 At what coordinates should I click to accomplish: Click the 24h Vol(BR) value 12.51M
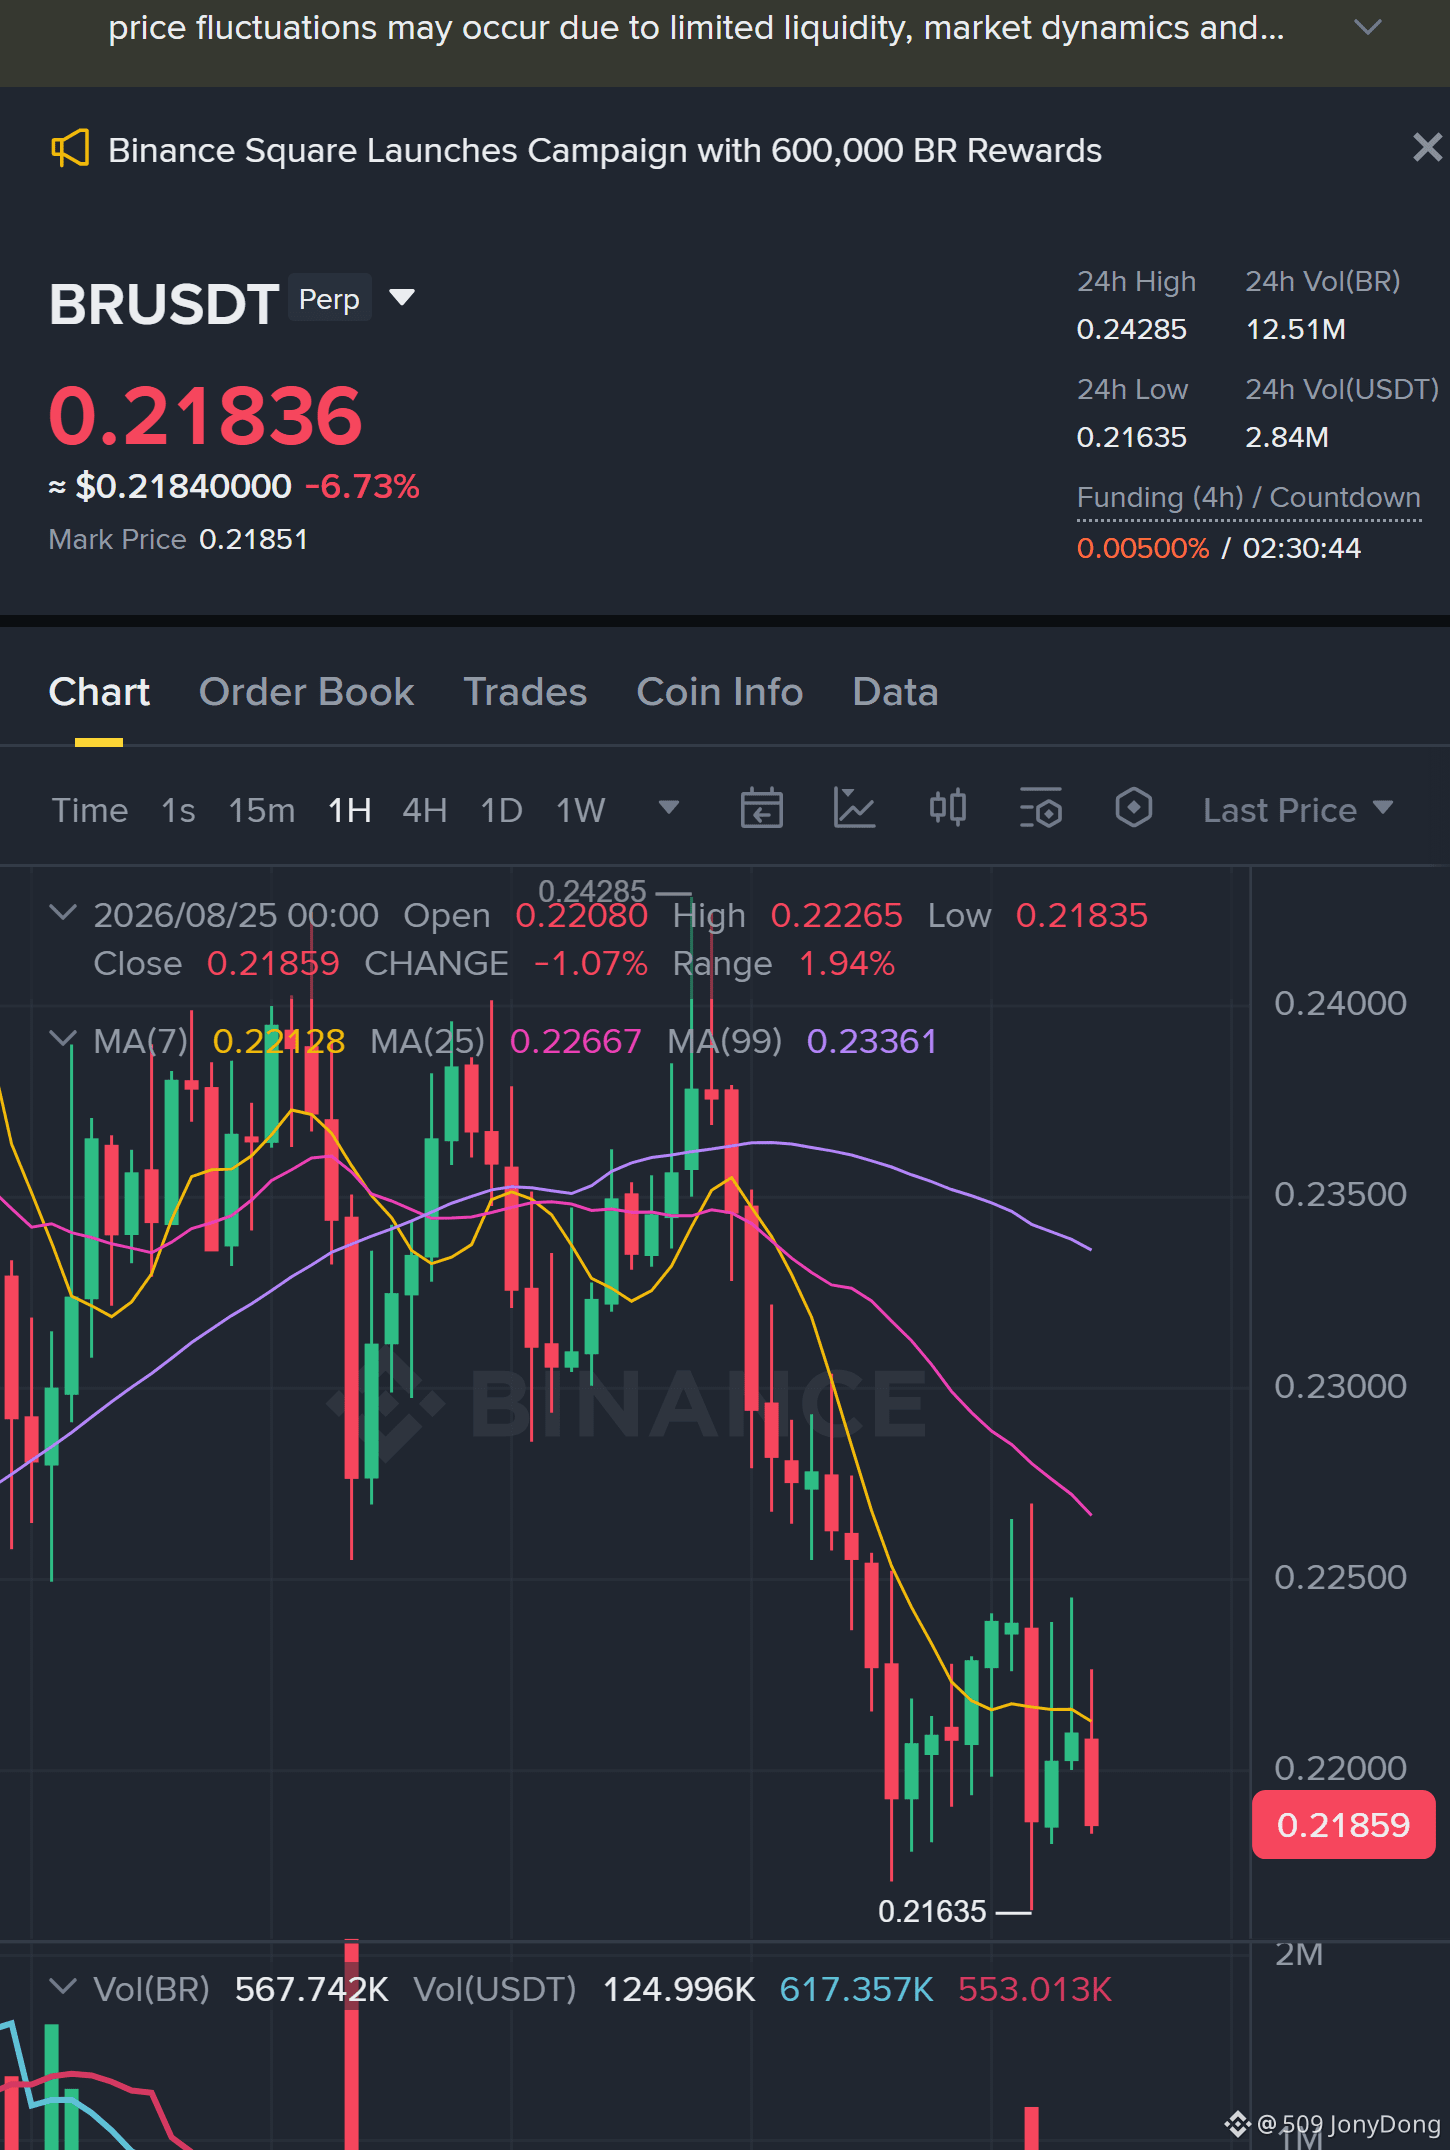coord(1295,329)
